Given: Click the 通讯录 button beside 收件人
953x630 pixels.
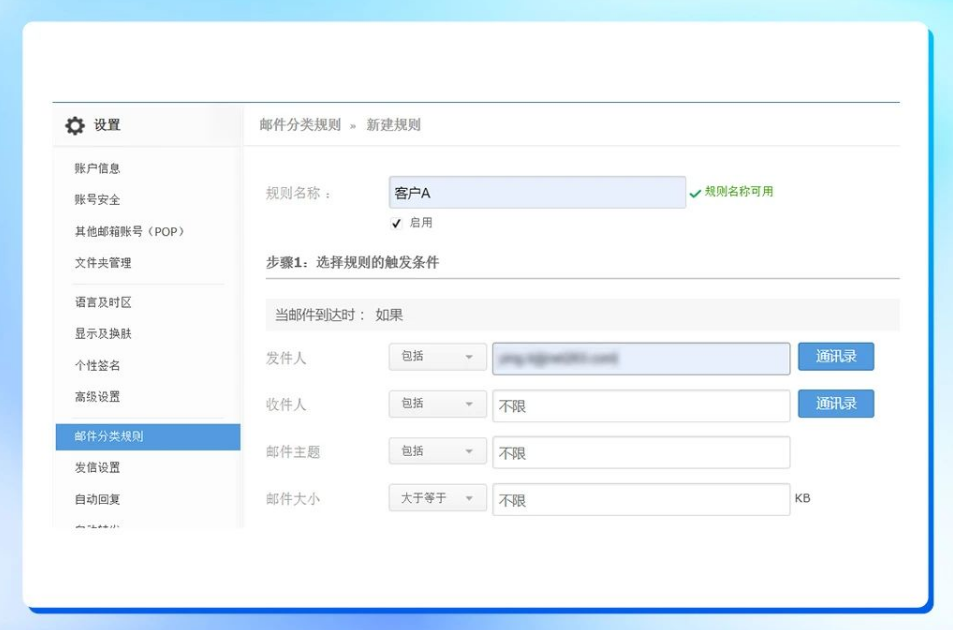Looking at the screenshot, I should (x=836, y=403).
